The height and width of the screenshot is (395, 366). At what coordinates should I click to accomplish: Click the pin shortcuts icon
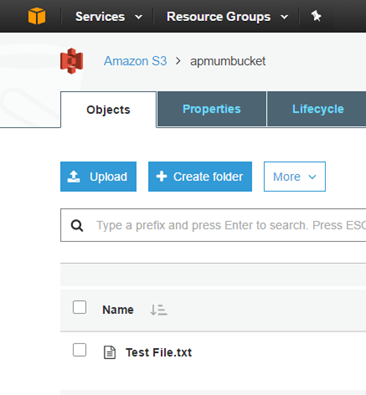(x=316, y=16)
